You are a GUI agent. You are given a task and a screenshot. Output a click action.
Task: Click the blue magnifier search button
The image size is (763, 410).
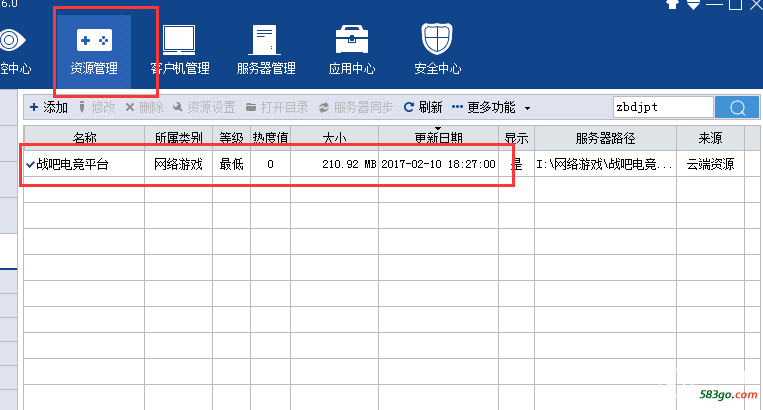click(737, 107)
